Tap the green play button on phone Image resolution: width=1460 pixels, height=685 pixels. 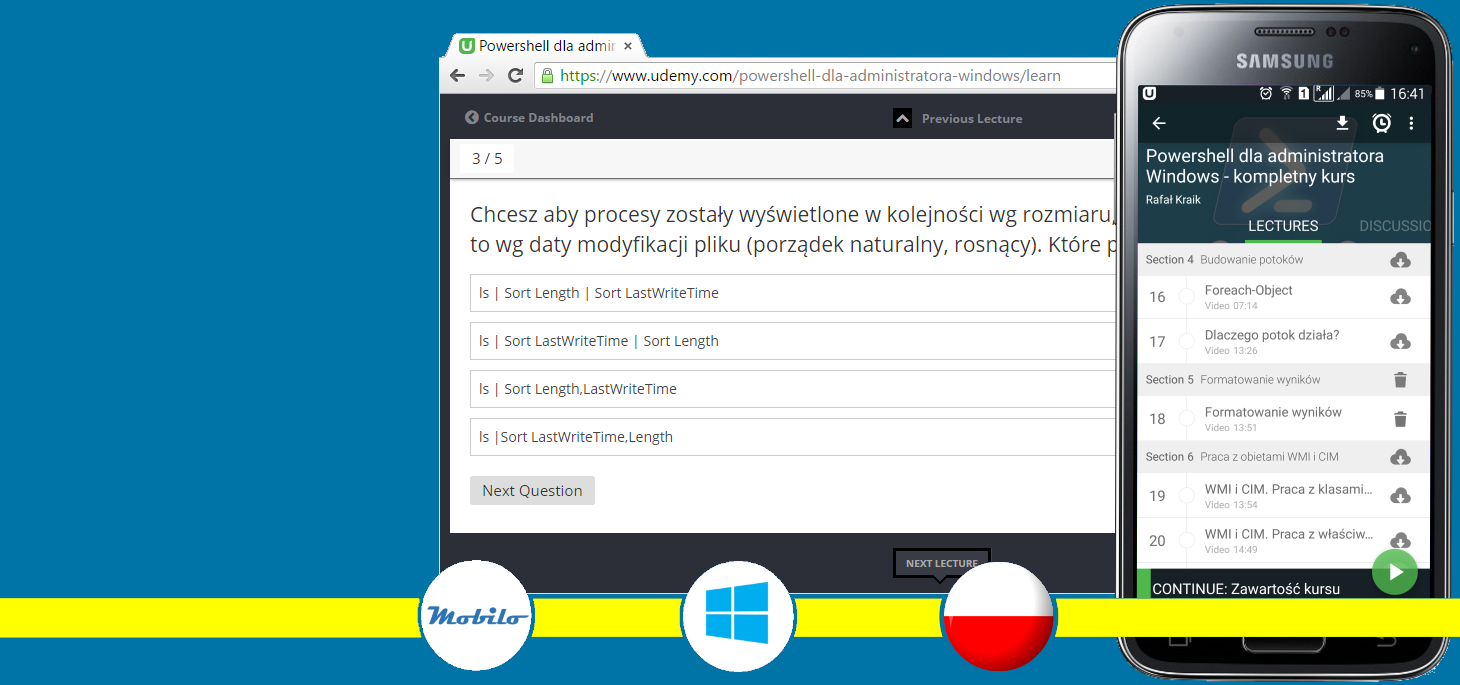tap(1394, 572)
